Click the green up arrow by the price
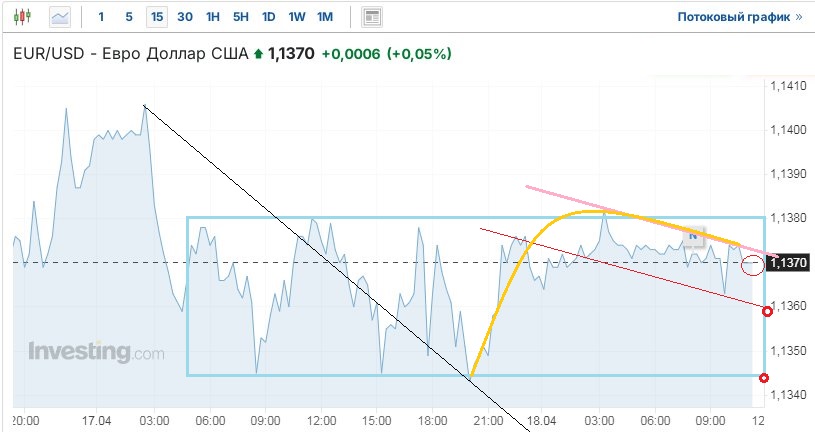Image resolution: width=815 pixels, height=432 pixels. [259, 54]
